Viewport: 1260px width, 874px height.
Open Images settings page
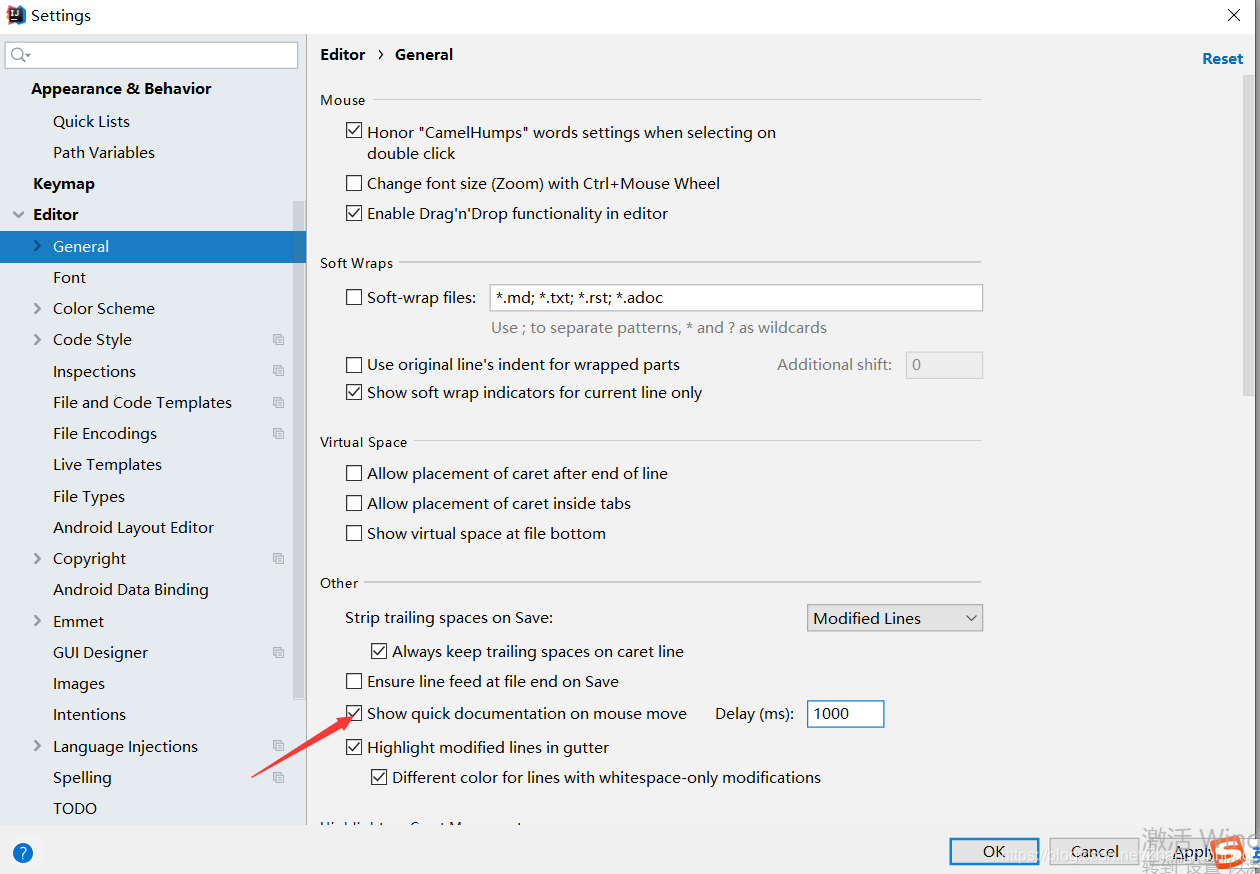pyautogui.click(x=79, y=683)
